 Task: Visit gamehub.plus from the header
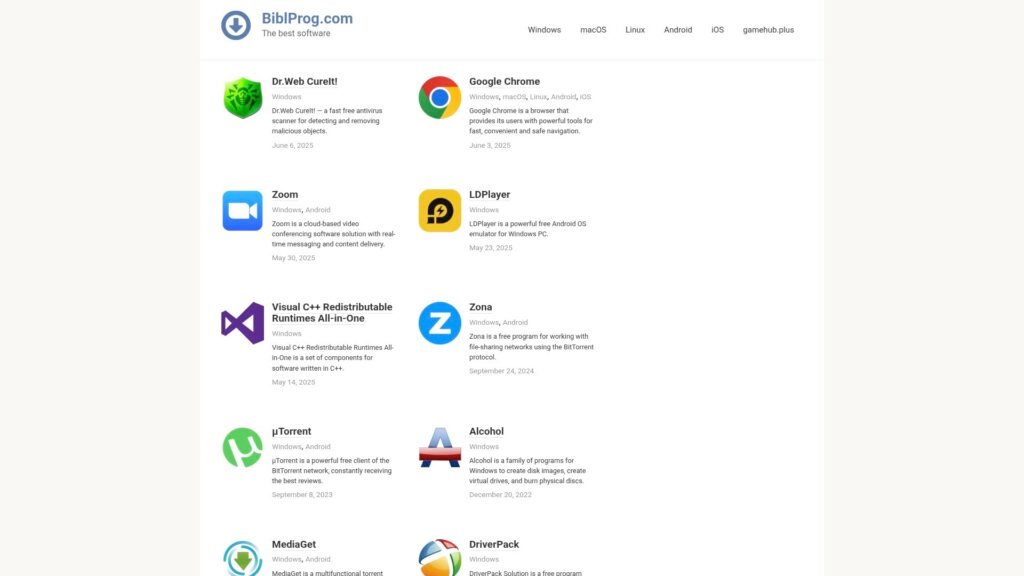tap(768, 30)
